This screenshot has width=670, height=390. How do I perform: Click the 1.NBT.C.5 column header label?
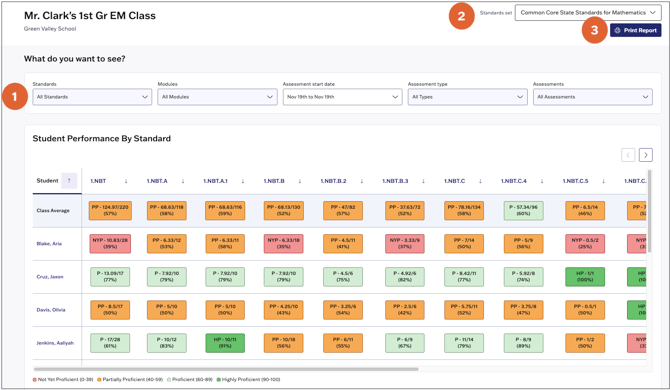[575, 181]
